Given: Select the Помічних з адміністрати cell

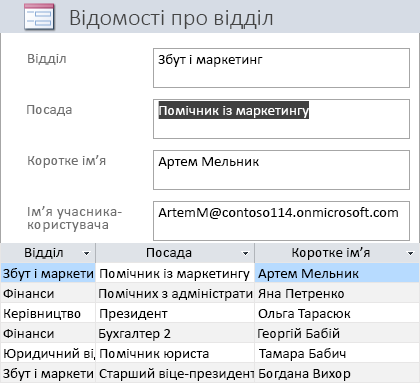Looking at the screenshot, I should point(175,294).
